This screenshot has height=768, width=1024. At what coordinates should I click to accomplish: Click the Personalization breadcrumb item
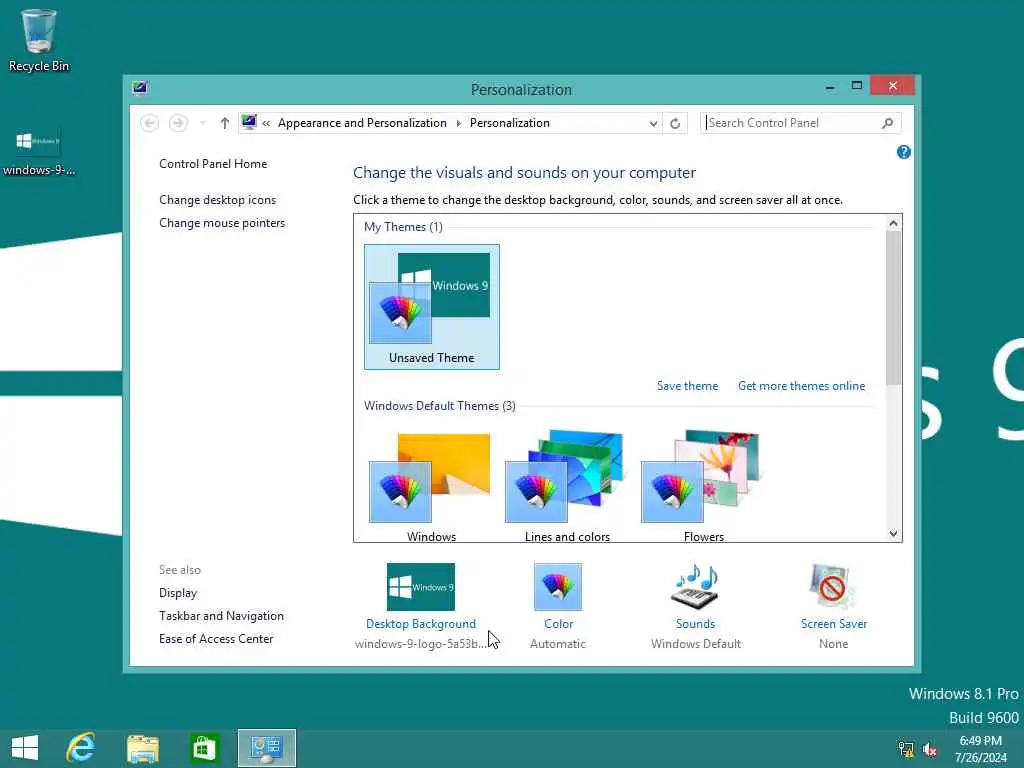click(x=509, y=123)
